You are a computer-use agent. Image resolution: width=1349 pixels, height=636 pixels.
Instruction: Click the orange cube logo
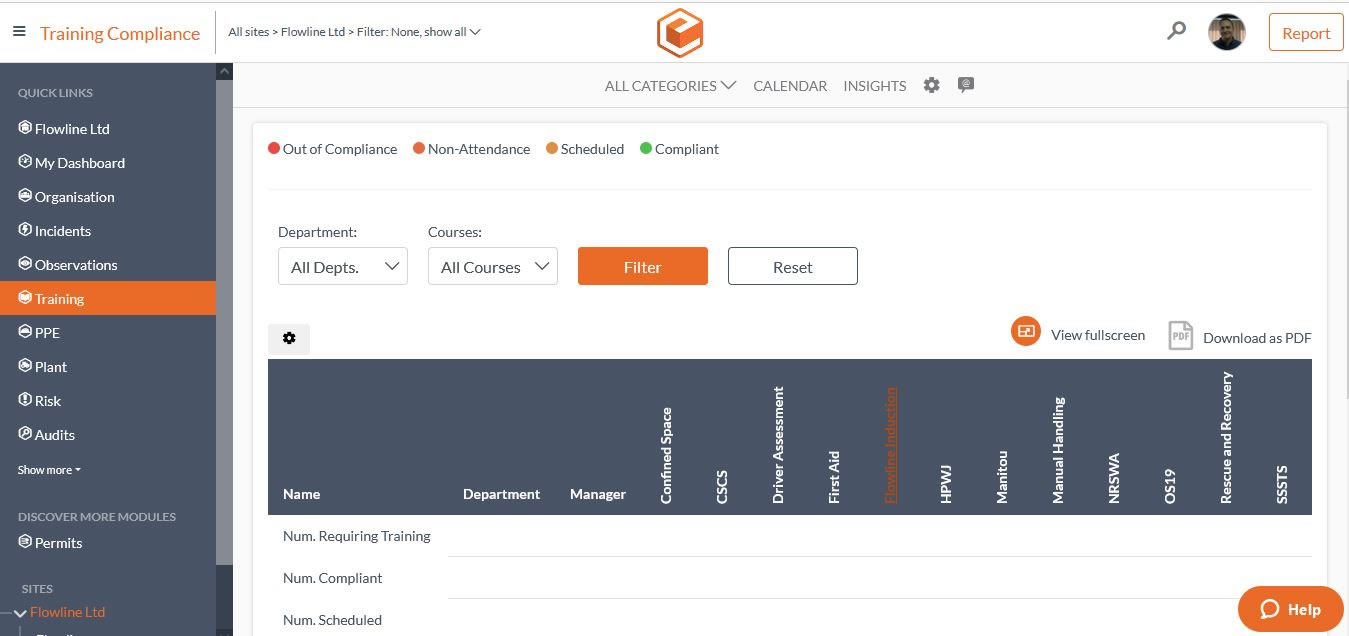[x=680, y=33]
